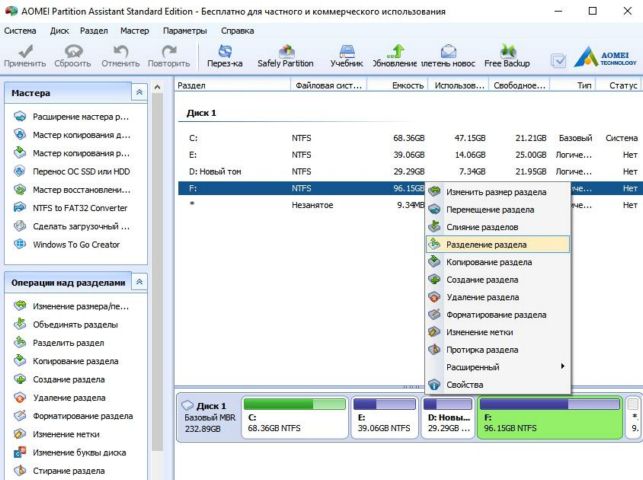Click the Применить (Apply) toolbar icon
643x480 pixels.
[x=25, y=56]
